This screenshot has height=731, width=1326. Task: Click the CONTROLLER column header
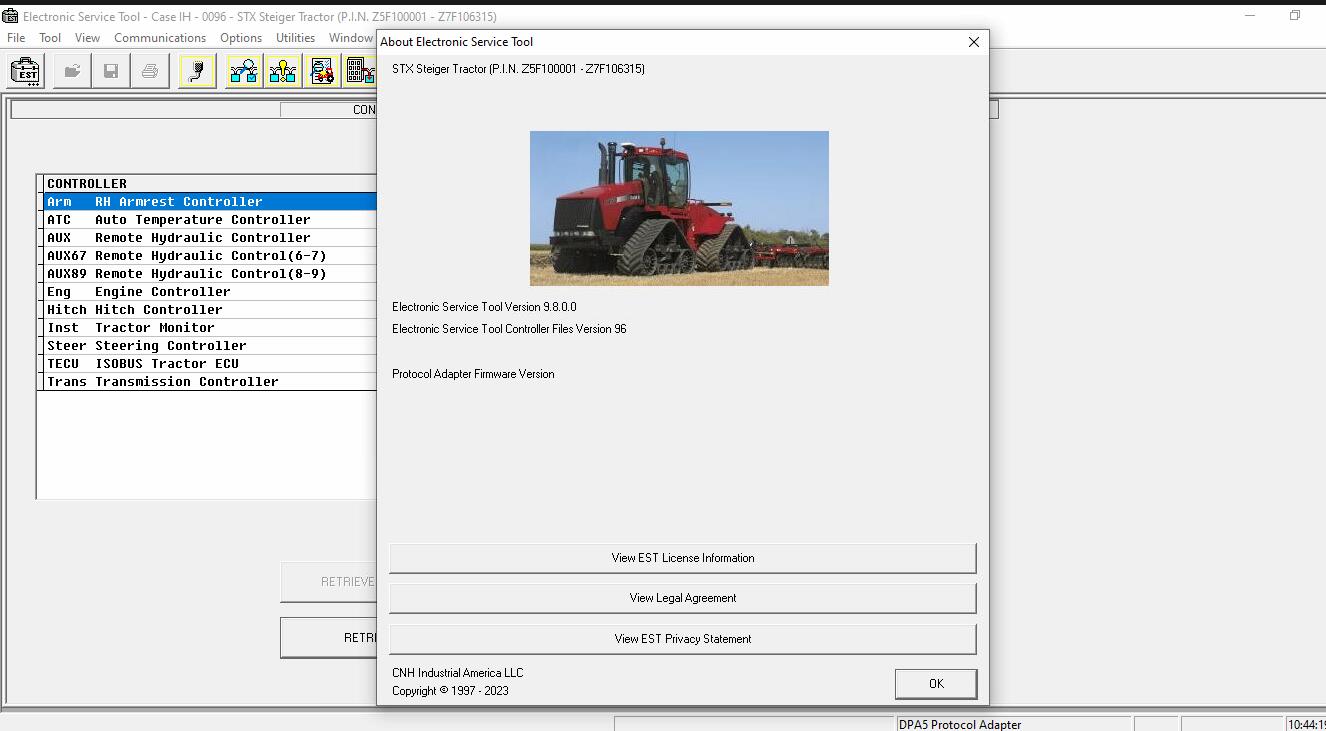pyautogui.click(x=209, y=184)
